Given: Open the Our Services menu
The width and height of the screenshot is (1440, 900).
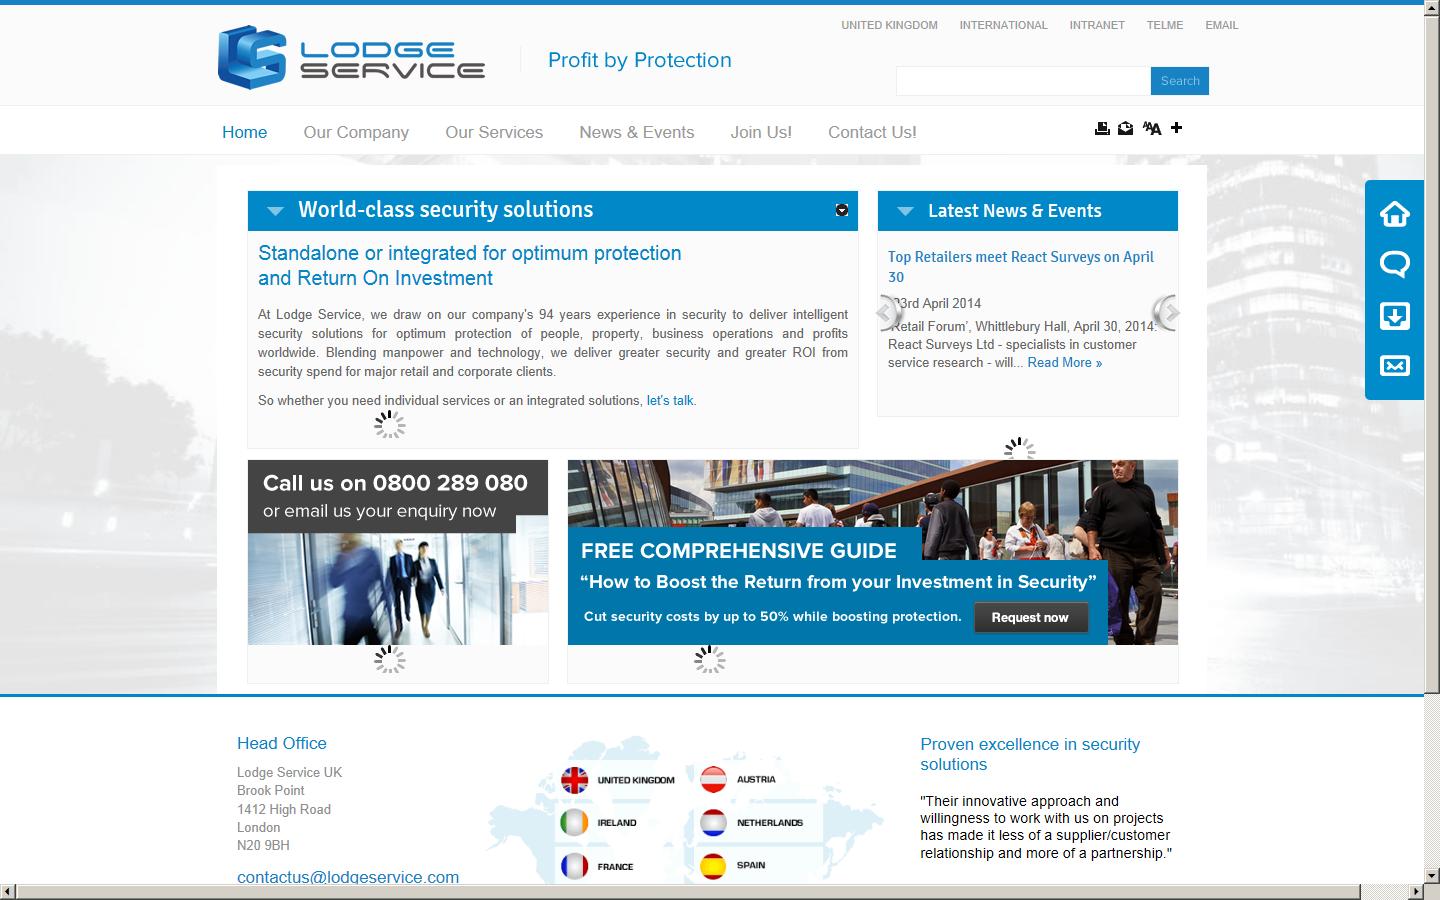Looking at the screenshot, I should pyautogui.click(x=494, y=132).
